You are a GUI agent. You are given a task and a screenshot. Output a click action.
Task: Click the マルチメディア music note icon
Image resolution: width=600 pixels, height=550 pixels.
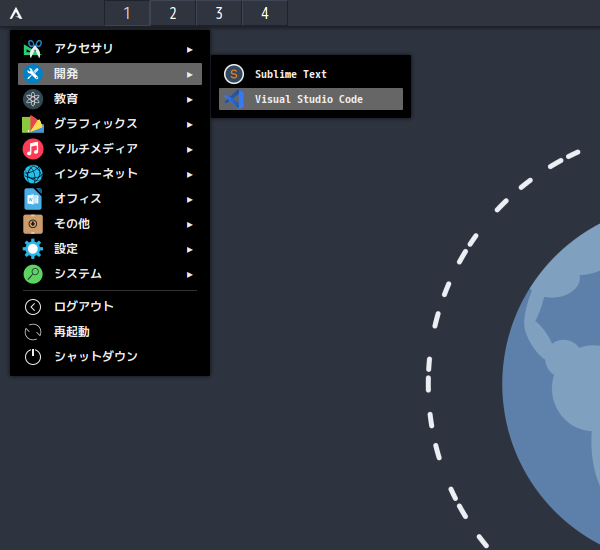pos(33,149)
